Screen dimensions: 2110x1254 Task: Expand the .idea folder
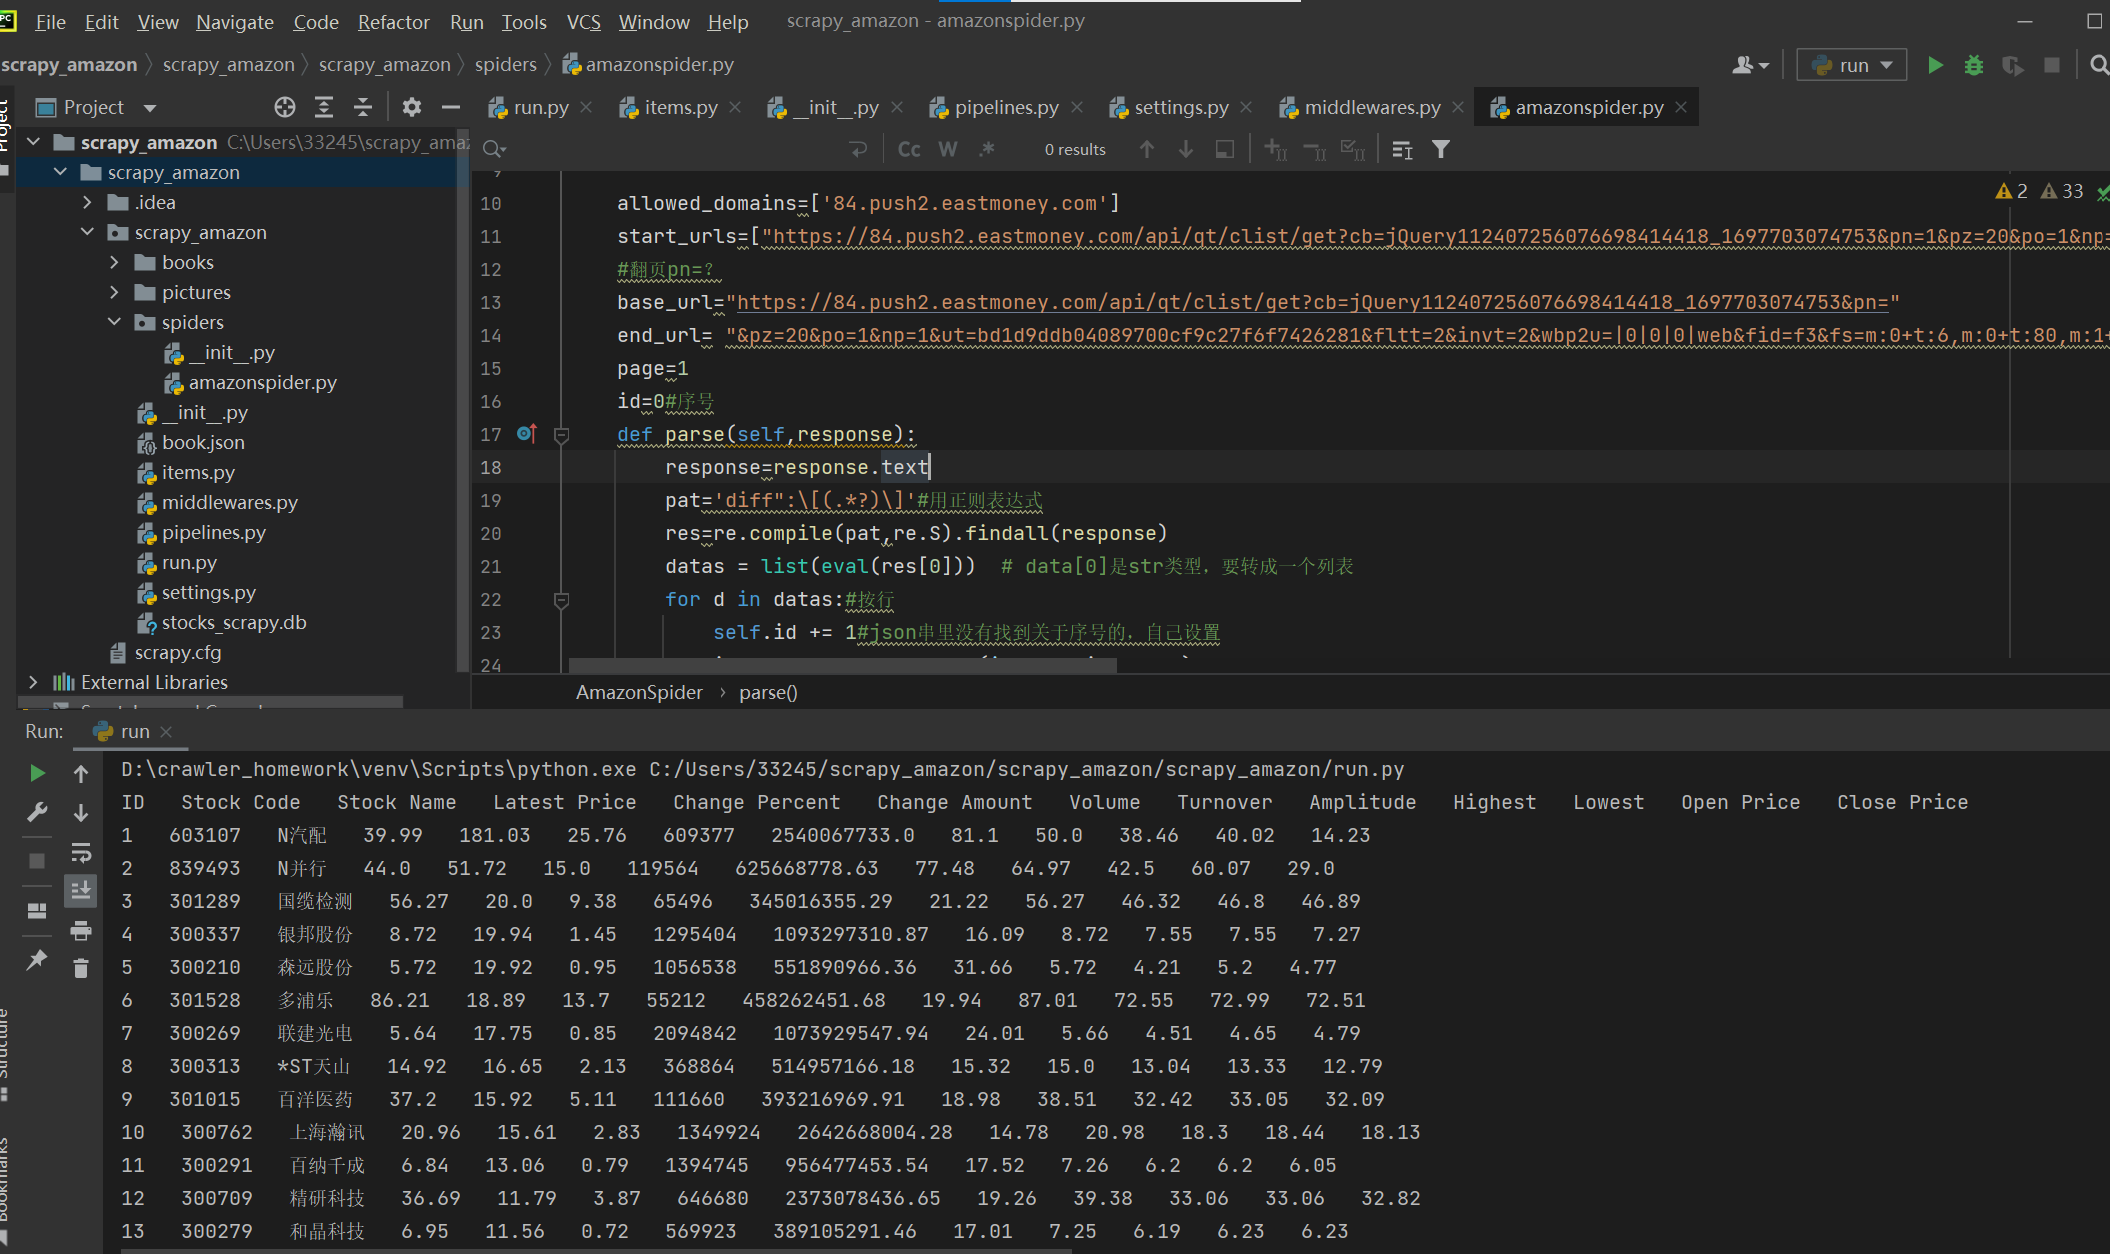click(x=87, y=202)
